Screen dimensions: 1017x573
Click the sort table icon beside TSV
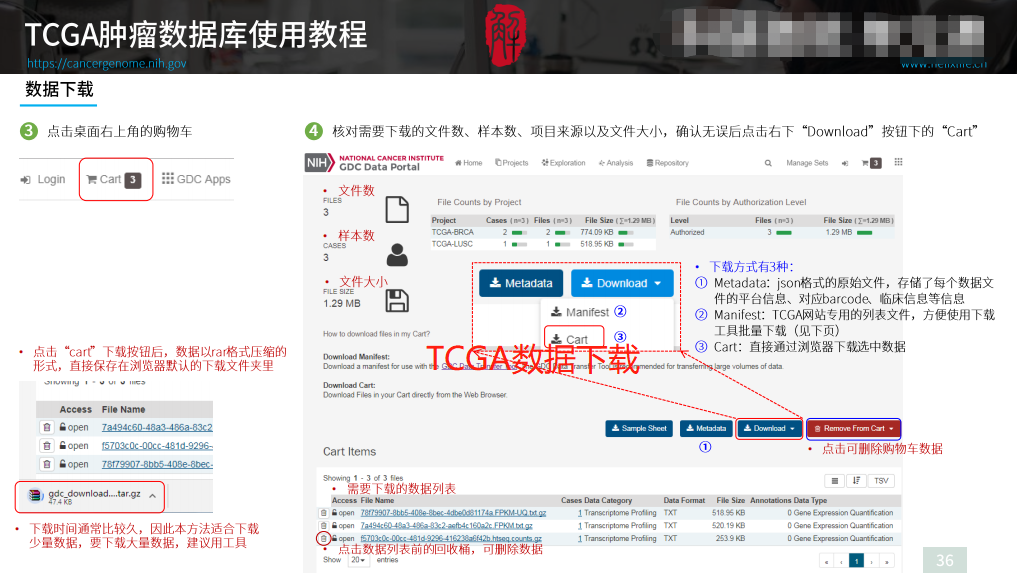[856, 481]
